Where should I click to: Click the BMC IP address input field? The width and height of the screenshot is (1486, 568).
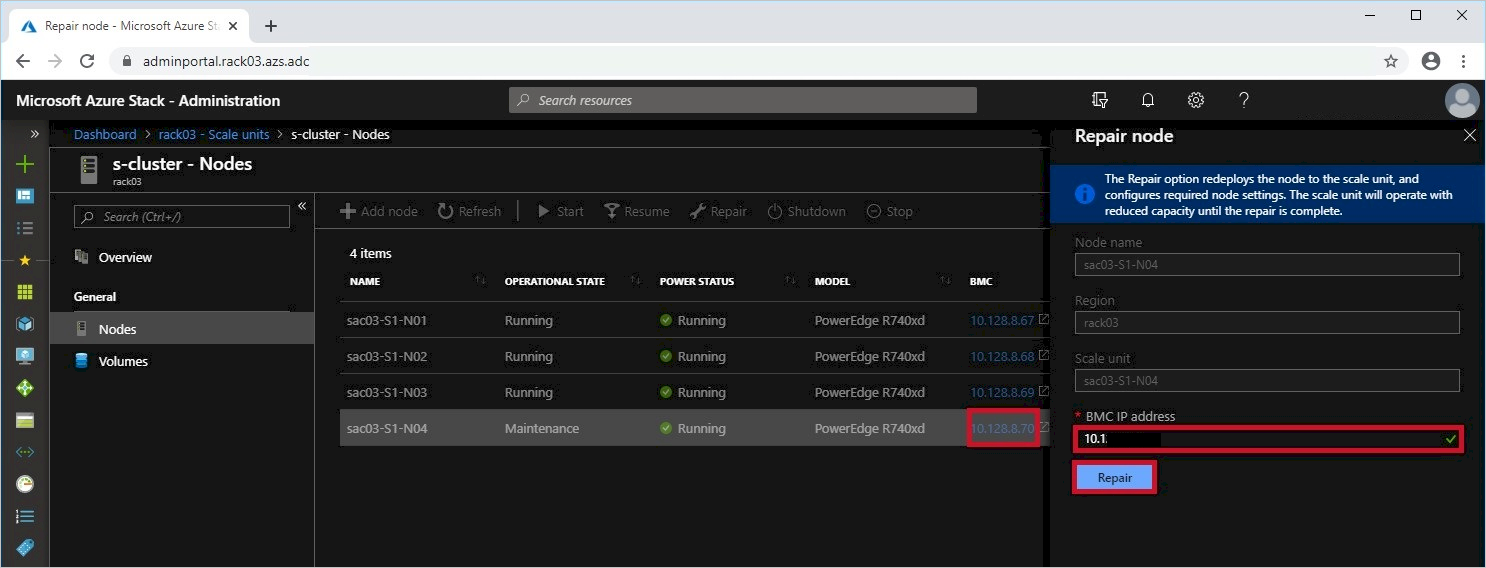[1267, 439]
